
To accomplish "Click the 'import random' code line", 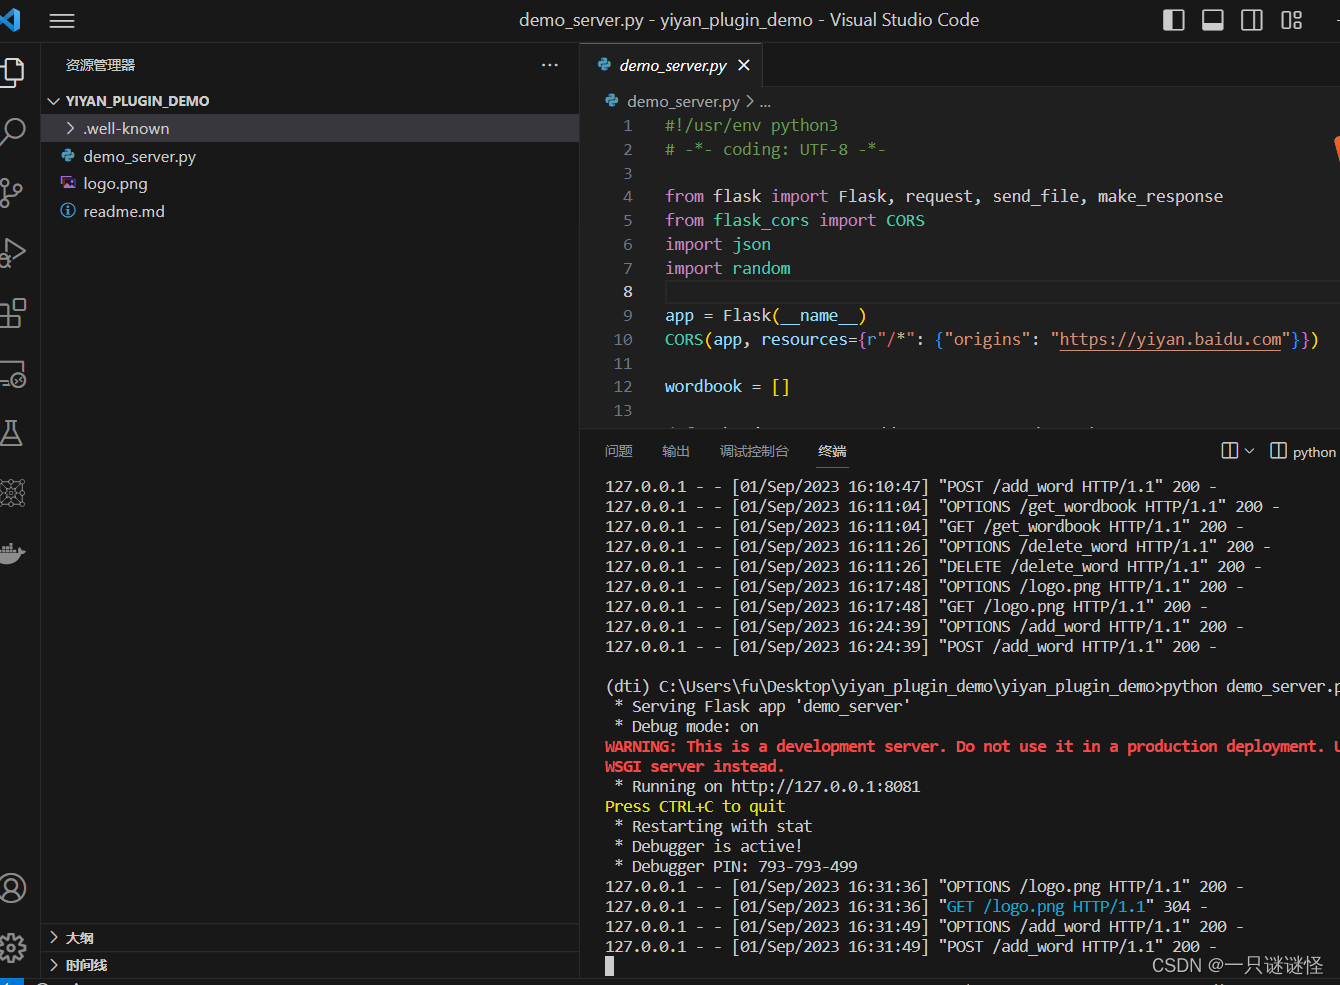I will (727, 268).
